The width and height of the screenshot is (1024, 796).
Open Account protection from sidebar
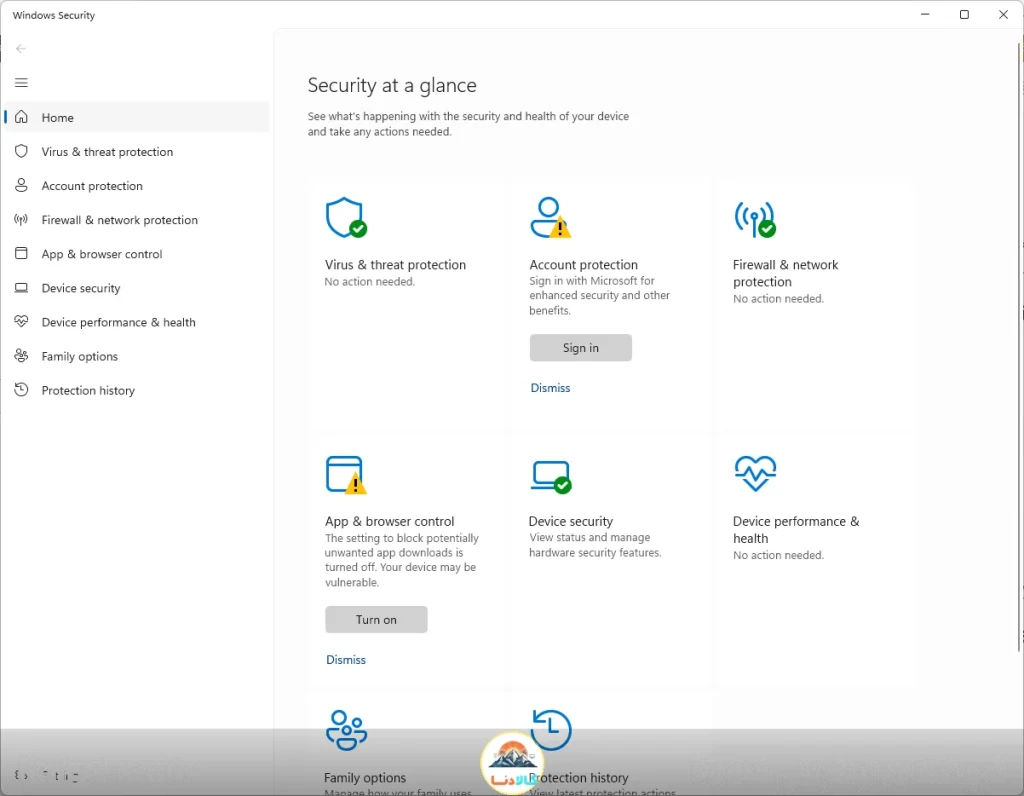[137, 185]
